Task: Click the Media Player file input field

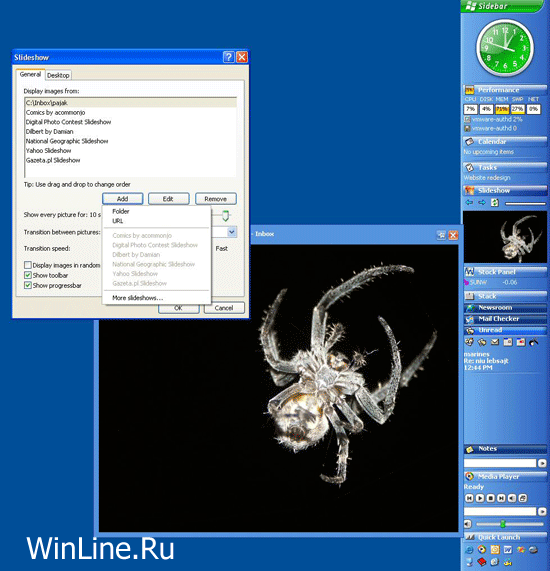Action: pos(500,511)
